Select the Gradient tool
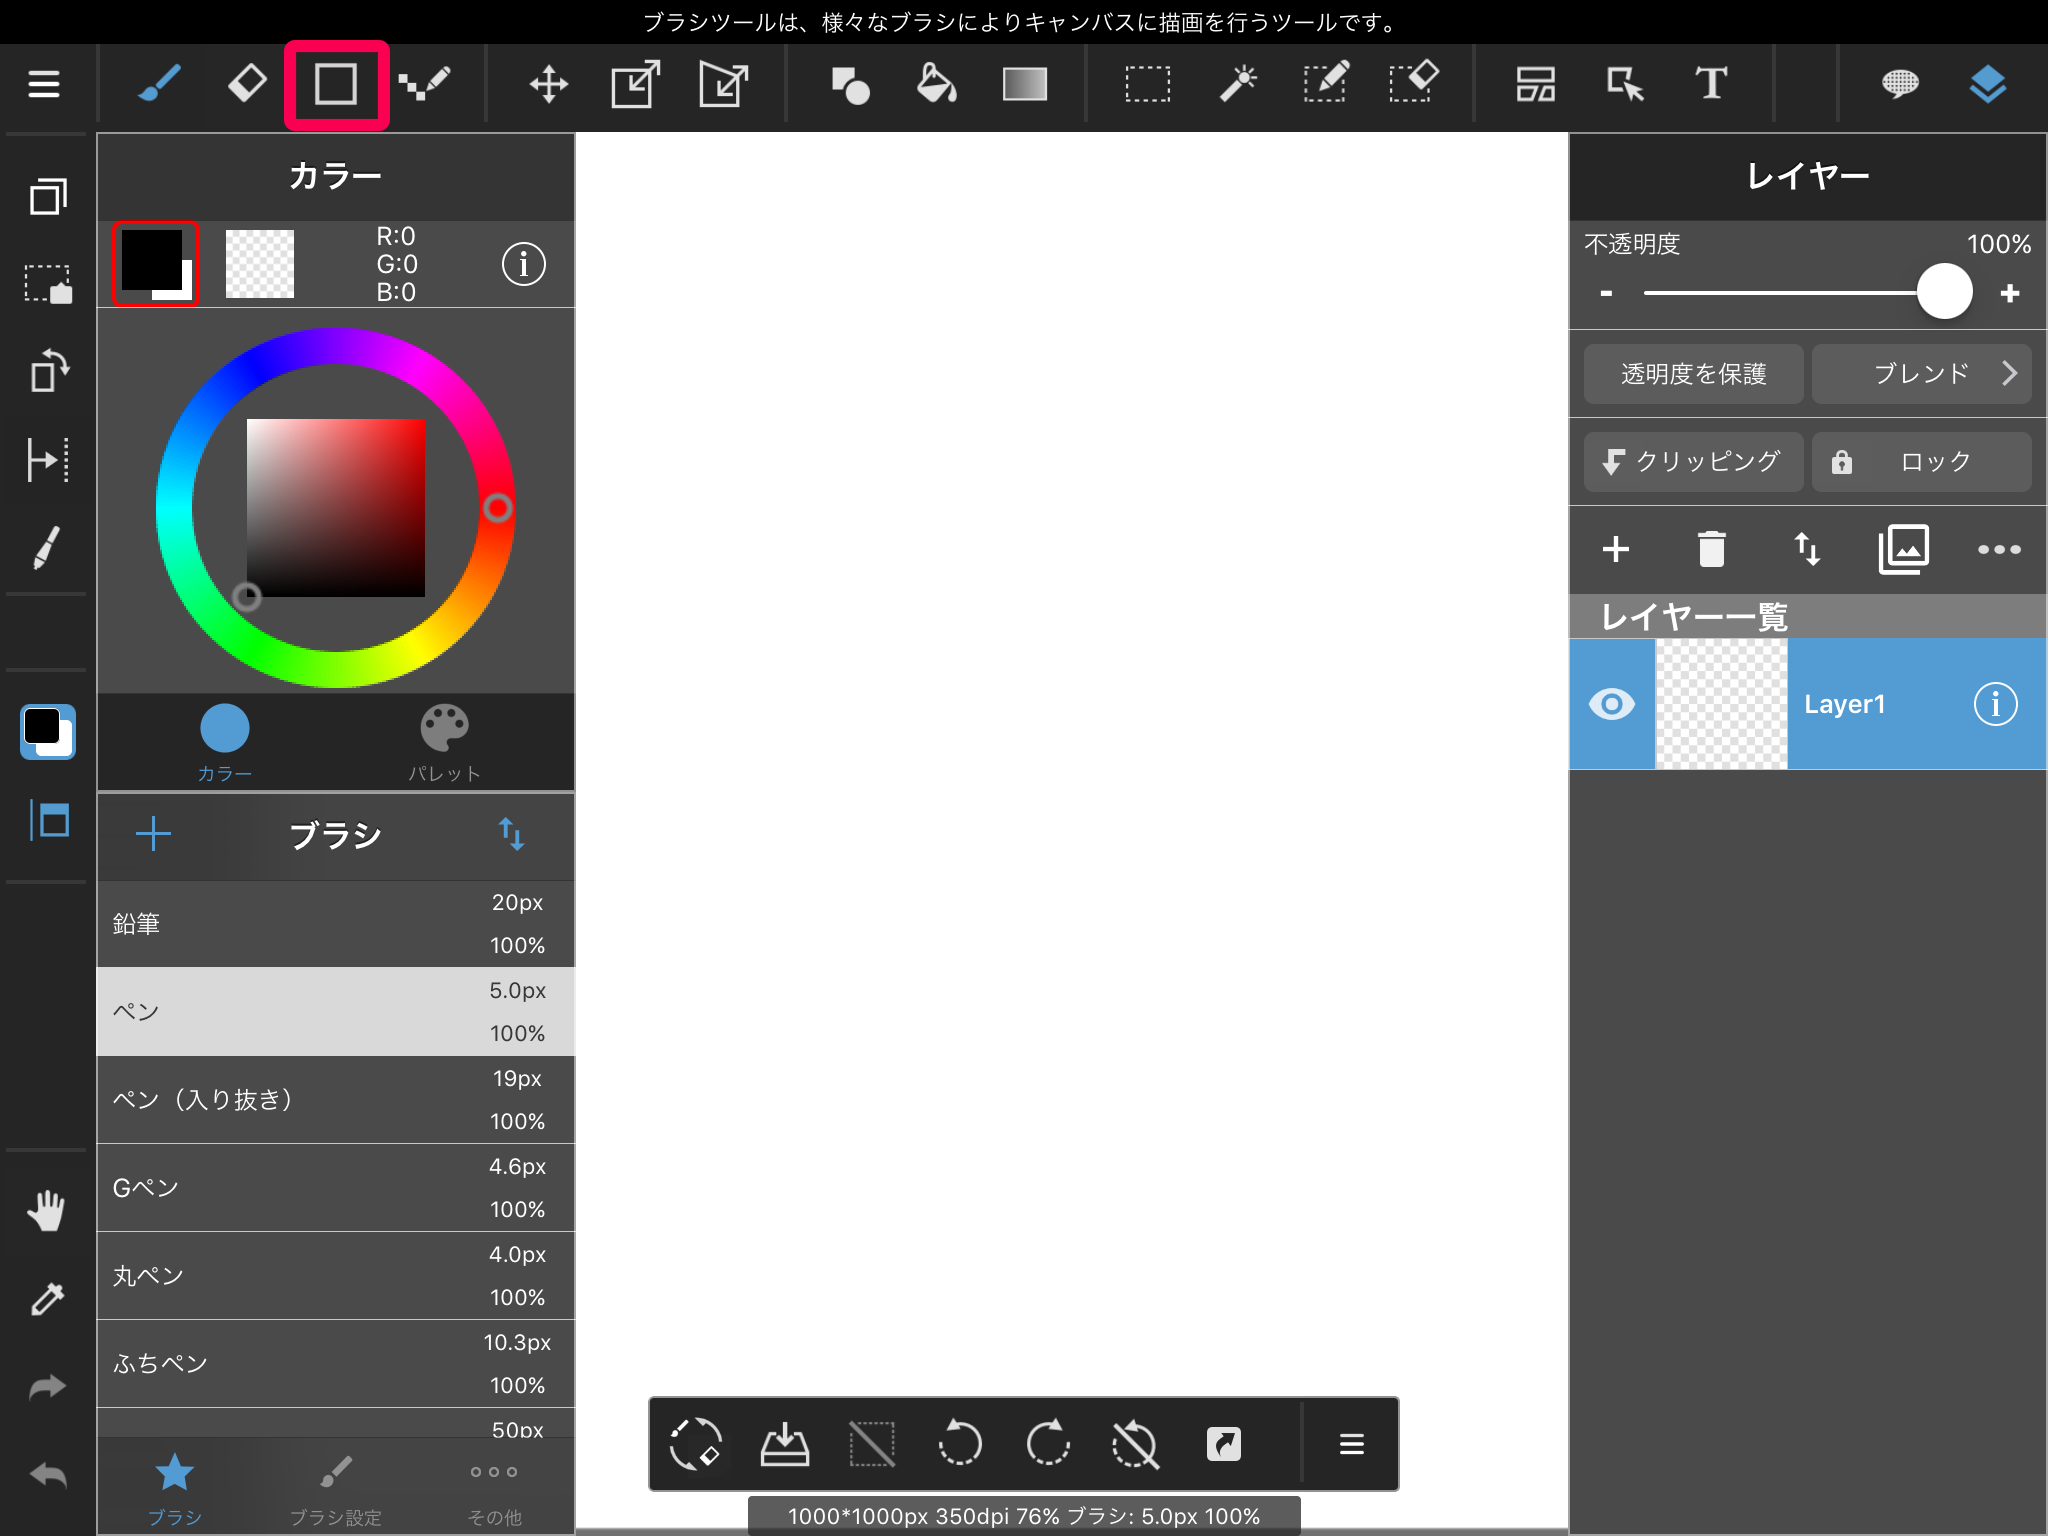 [x=1025, y=84]
